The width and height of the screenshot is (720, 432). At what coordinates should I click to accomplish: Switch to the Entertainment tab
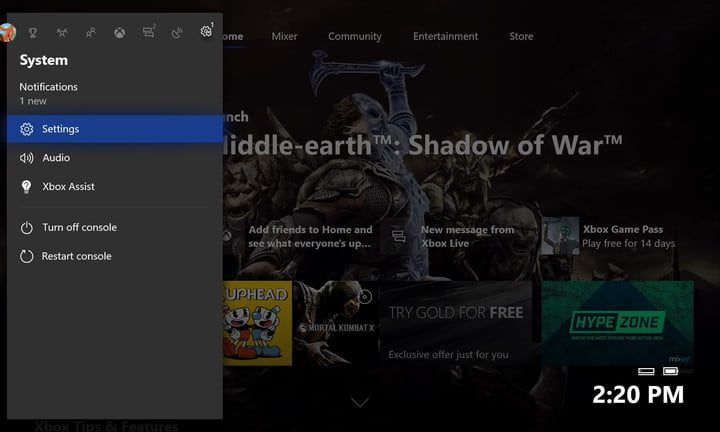[445, 36]
